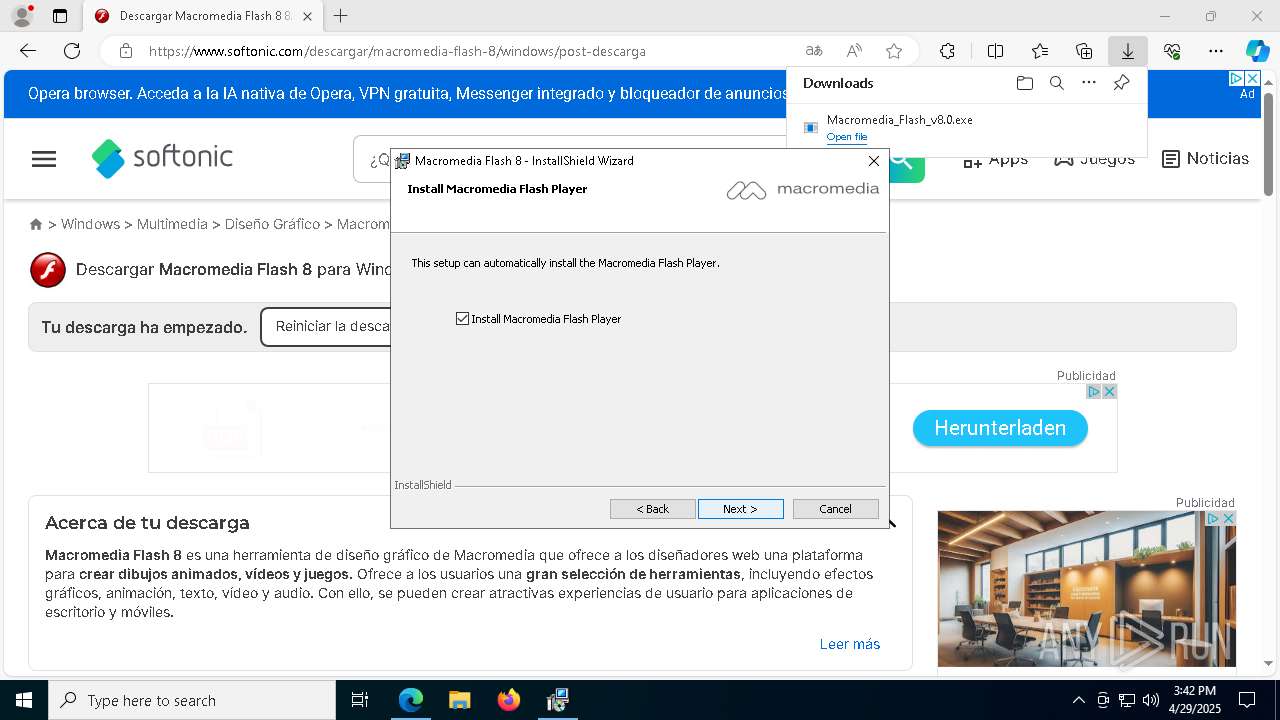1280x720 pixels.
Task: Open the tab actions menu icon
Action: pos(60,16)
